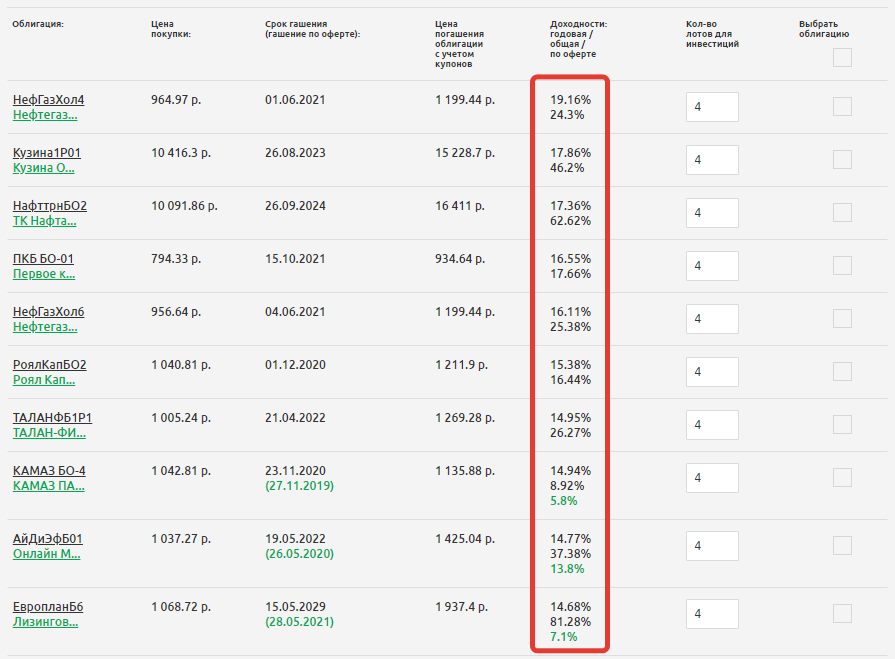Mark the ПКБ БО-01 bond checkbox
Screen dimensions: 895x659
point(842,266)
